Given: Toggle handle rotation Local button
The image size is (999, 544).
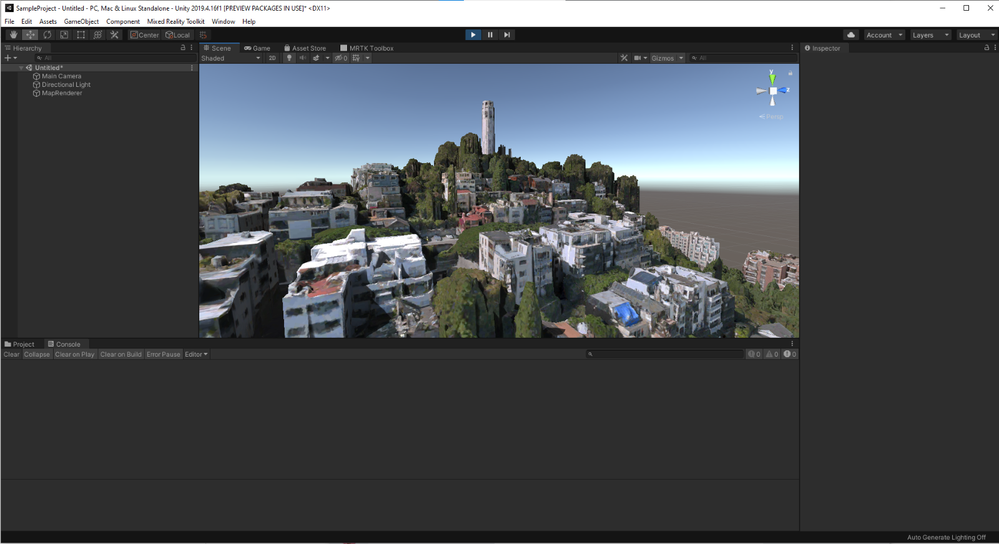Looking at the screenshot, I should [x=178, y=35].
